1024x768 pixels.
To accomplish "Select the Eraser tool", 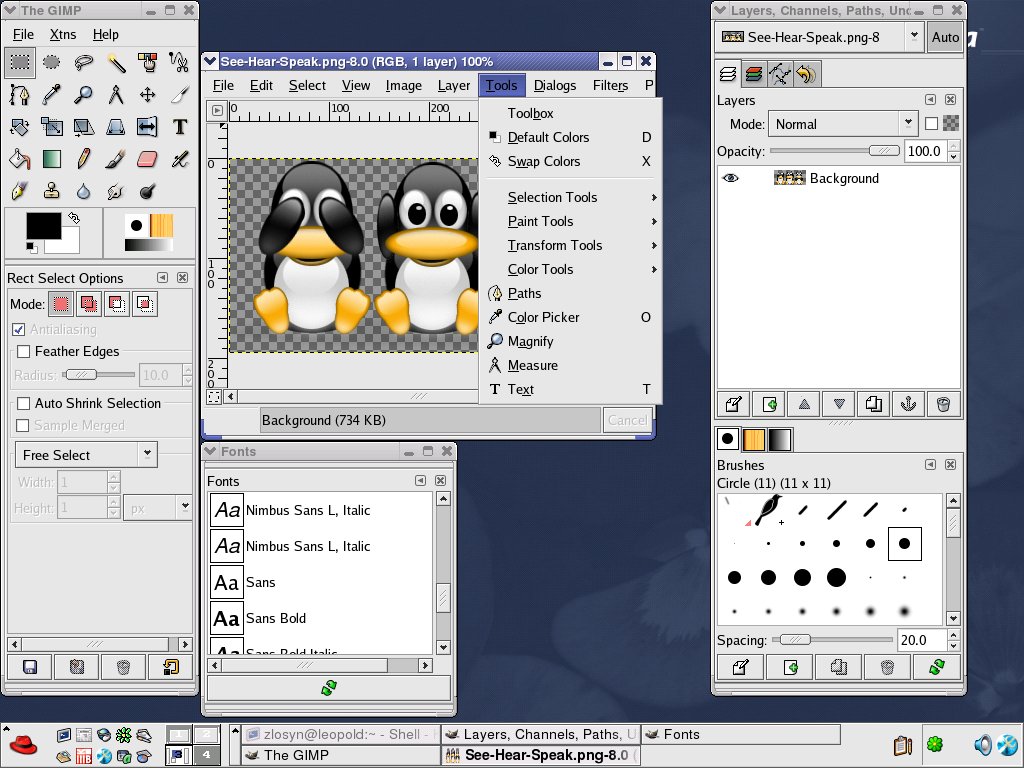I will [148, 159].
